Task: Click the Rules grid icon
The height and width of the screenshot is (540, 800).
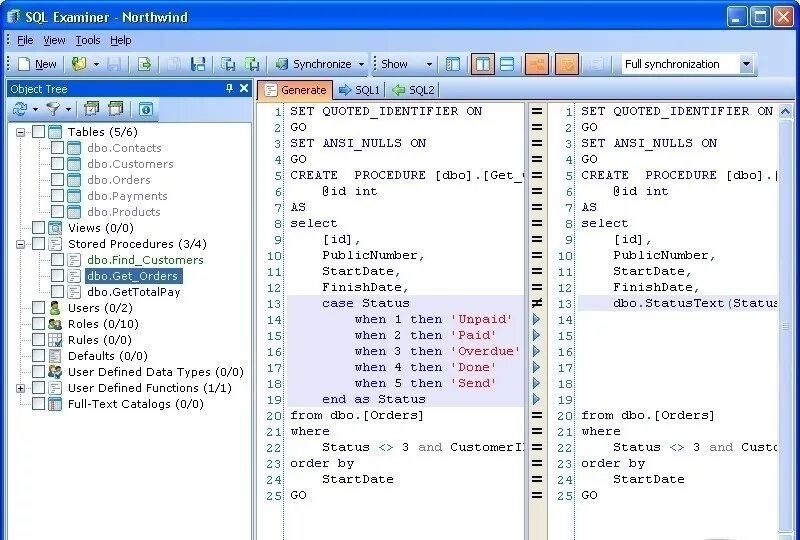Action: [55, 340]
